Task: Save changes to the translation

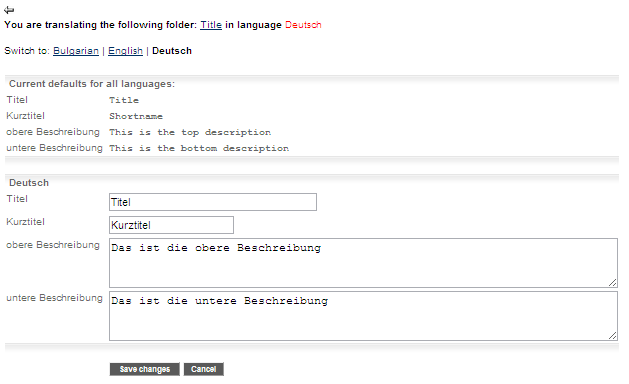Action: (x=144, y=369)
